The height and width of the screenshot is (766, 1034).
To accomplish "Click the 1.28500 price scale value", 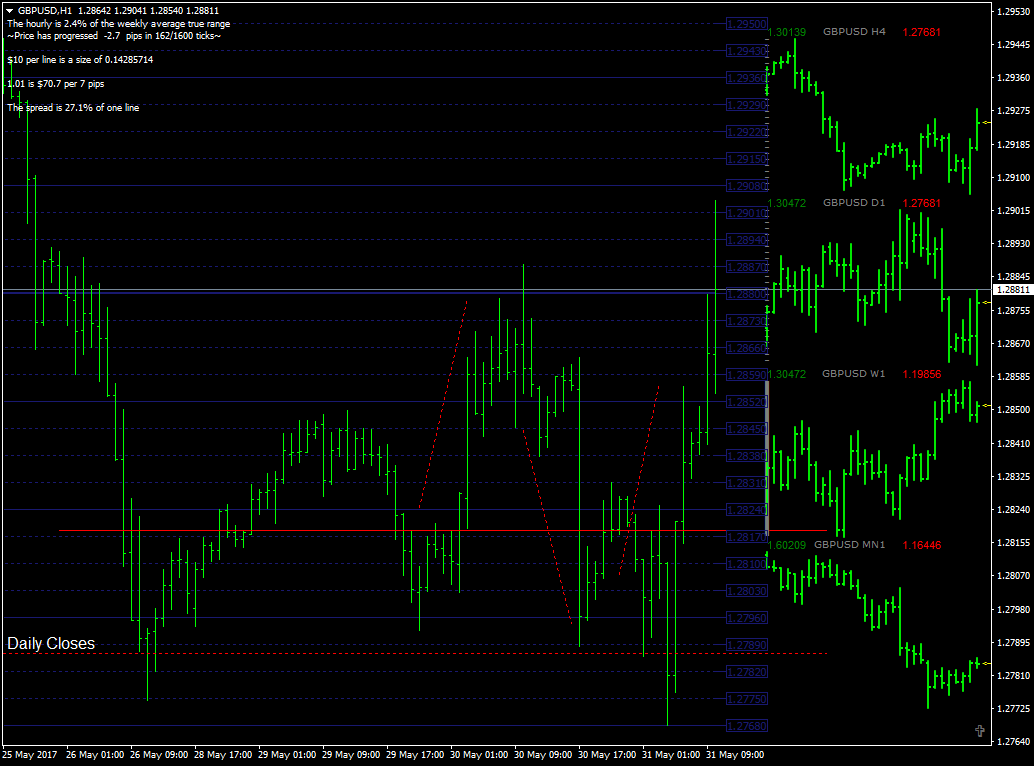I will [x=1014, y=410].
